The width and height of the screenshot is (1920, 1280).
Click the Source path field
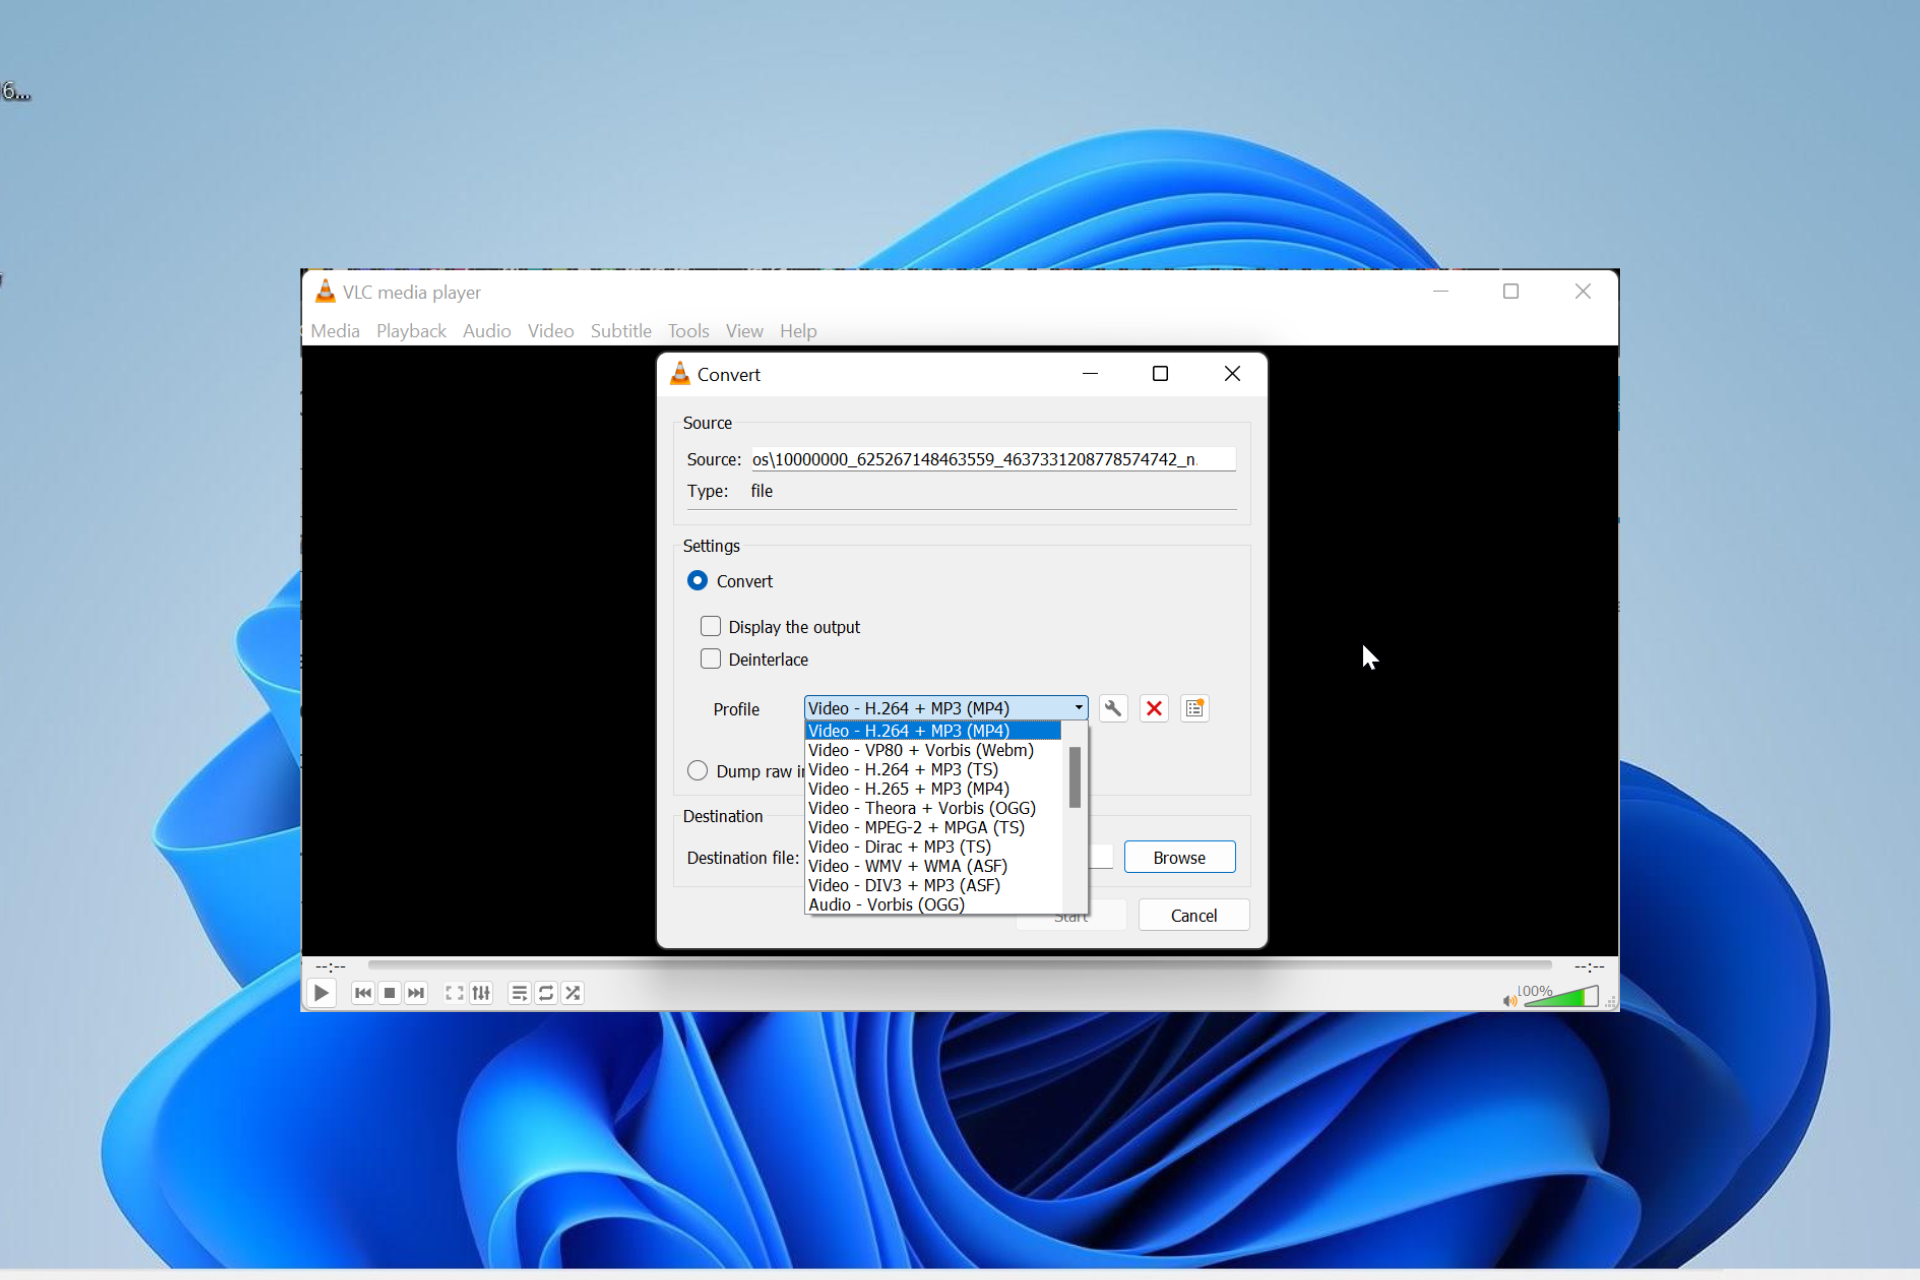(993, 459)
